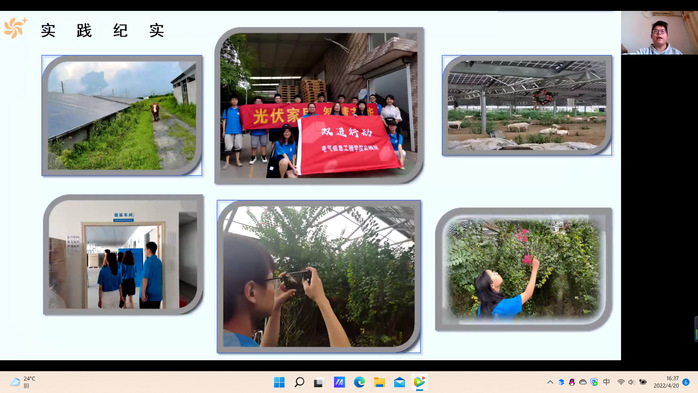Screen dimensions: 698x393
Task: Open the weather widget showing 24°C
Action: point(22,382)
